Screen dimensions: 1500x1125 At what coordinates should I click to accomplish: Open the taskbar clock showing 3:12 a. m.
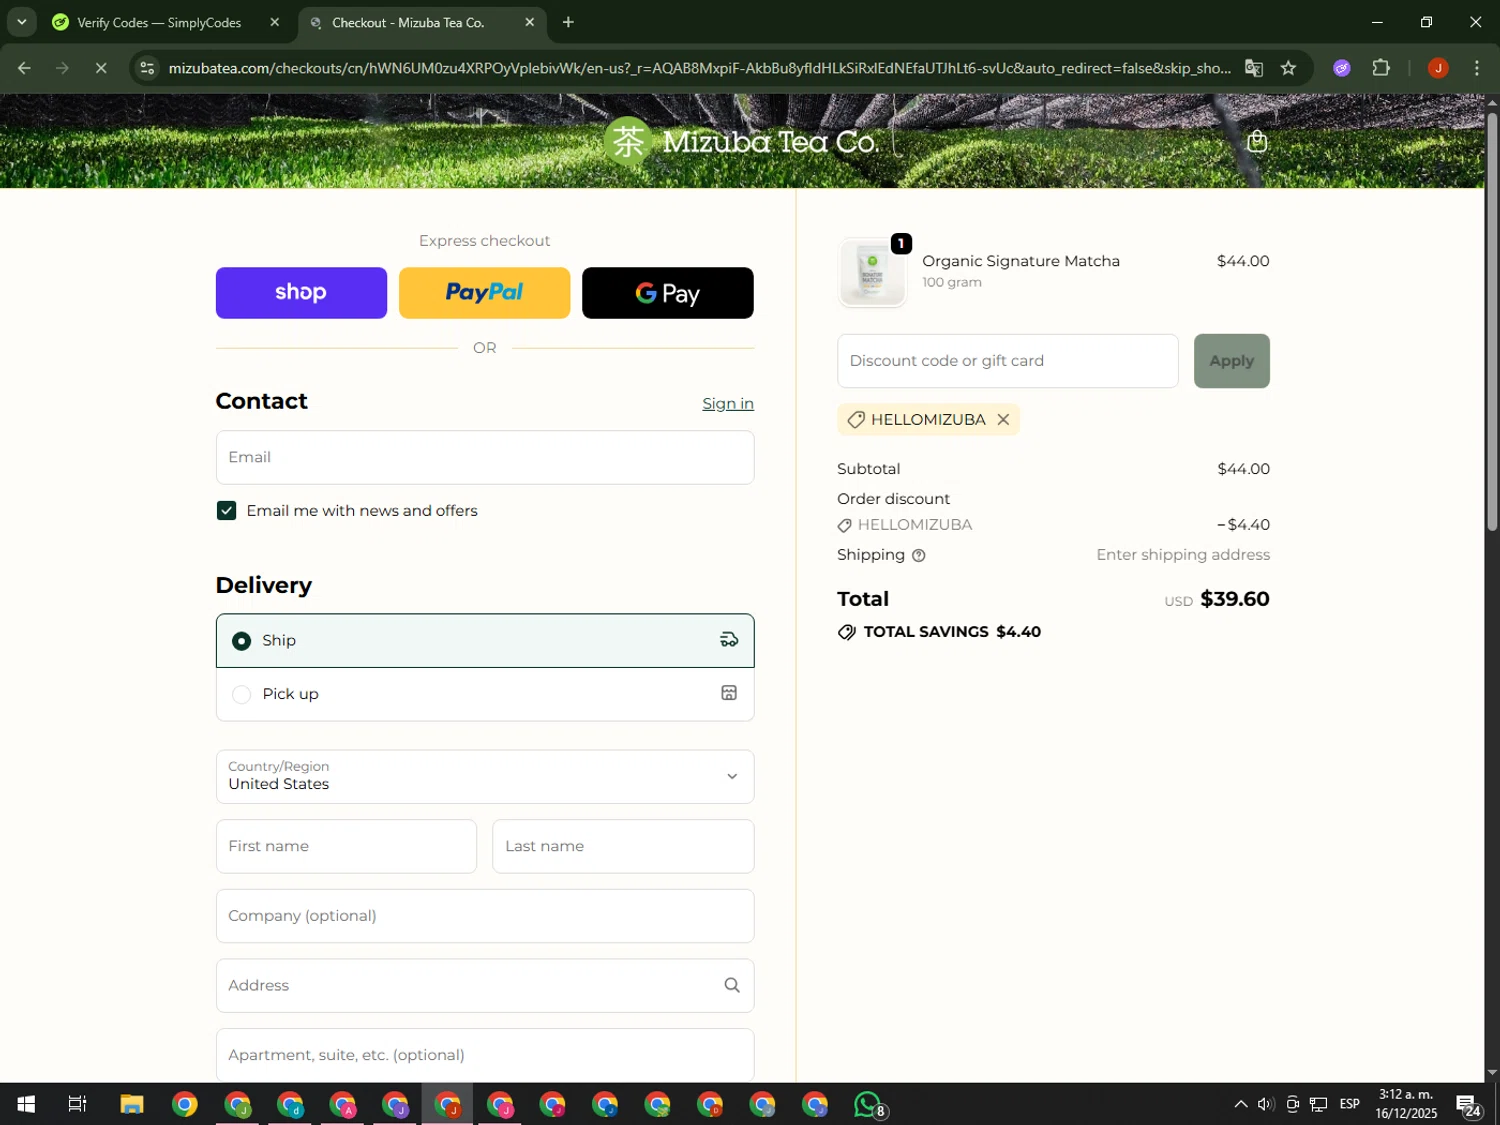pos(1405,1104)
